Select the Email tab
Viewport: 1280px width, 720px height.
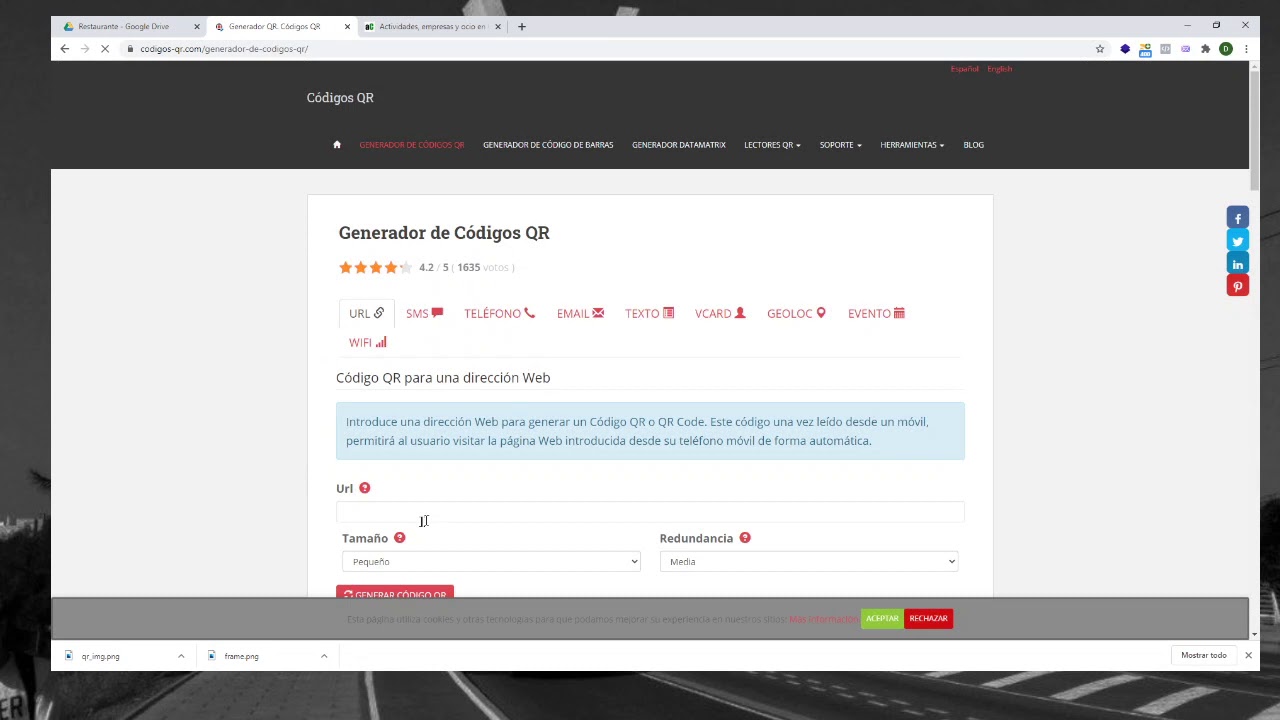(x=580, y=314)
